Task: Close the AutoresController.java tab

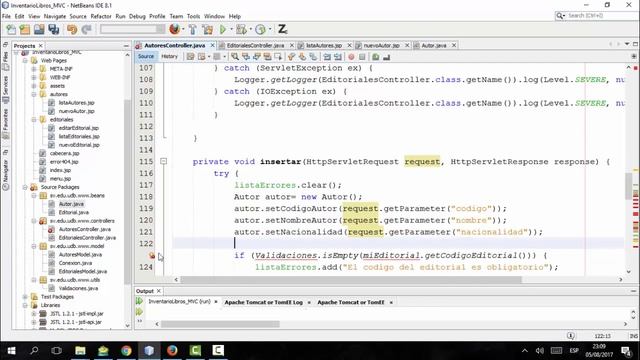Action: [212, 45]
